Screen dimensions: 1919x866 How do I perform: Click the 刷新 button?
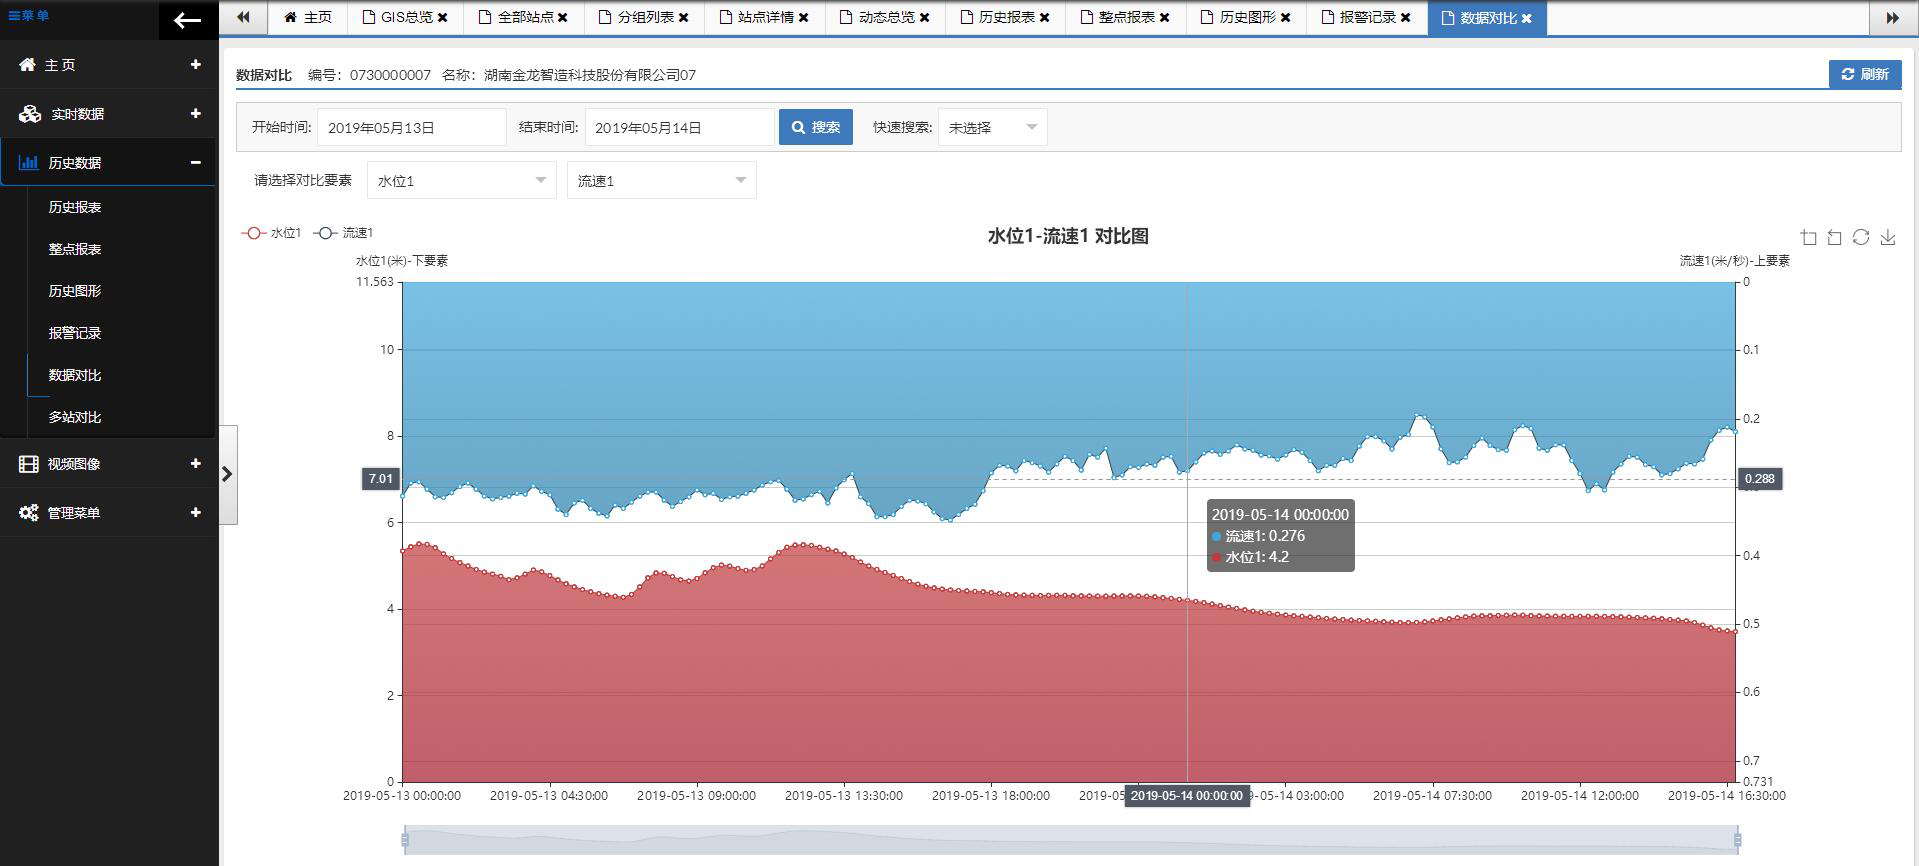pos(1864,74)
